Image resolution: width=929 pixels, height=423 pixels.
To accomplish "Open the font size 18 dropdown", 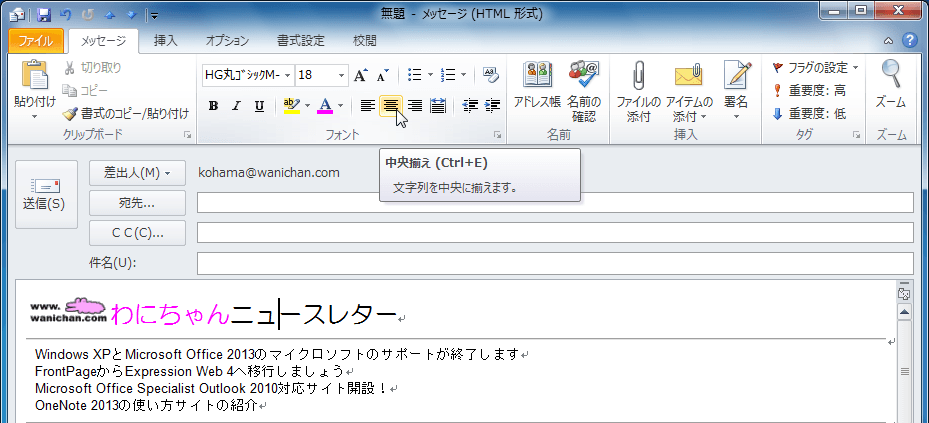I will [341, 75].
